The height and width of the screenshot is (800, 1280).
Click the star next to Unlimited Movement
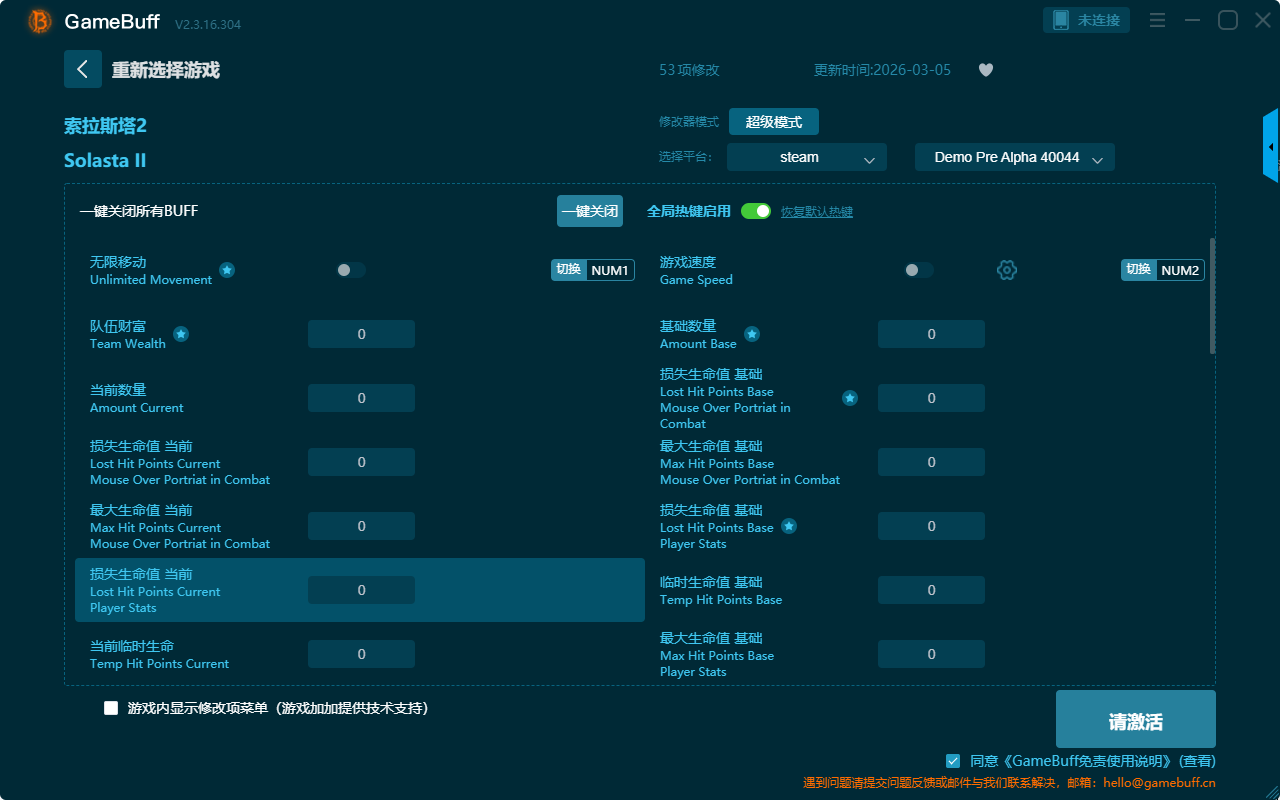pyautogui.click(x=227, y=270)
